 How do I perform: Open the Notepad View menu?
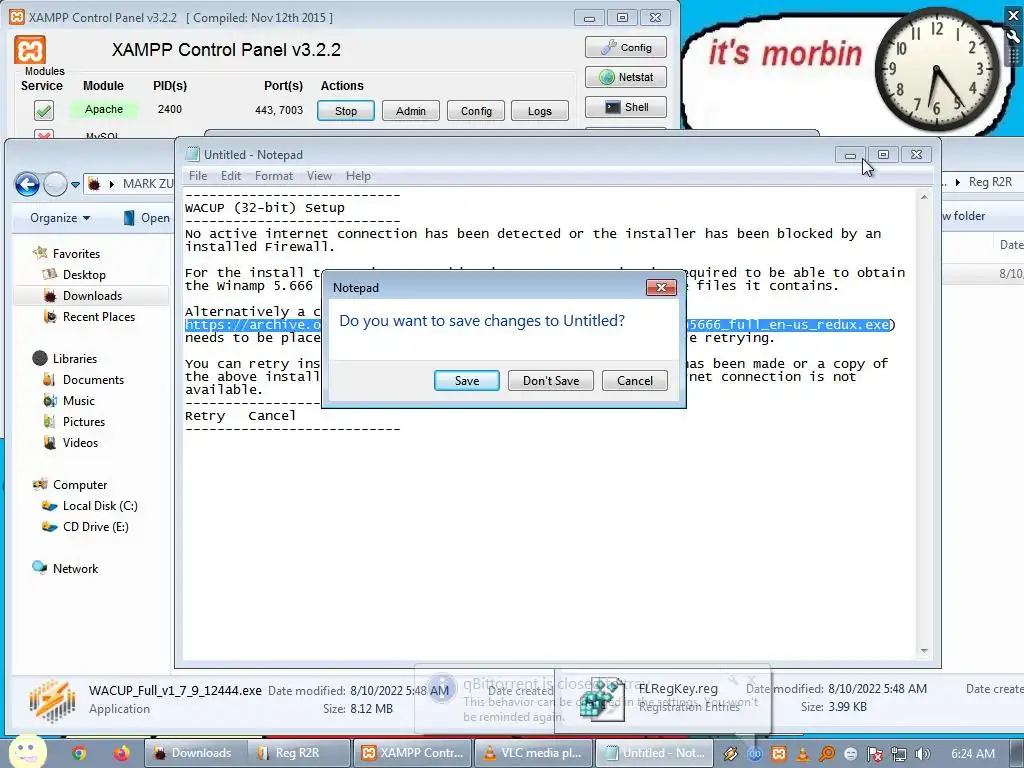tap(319, 176)
